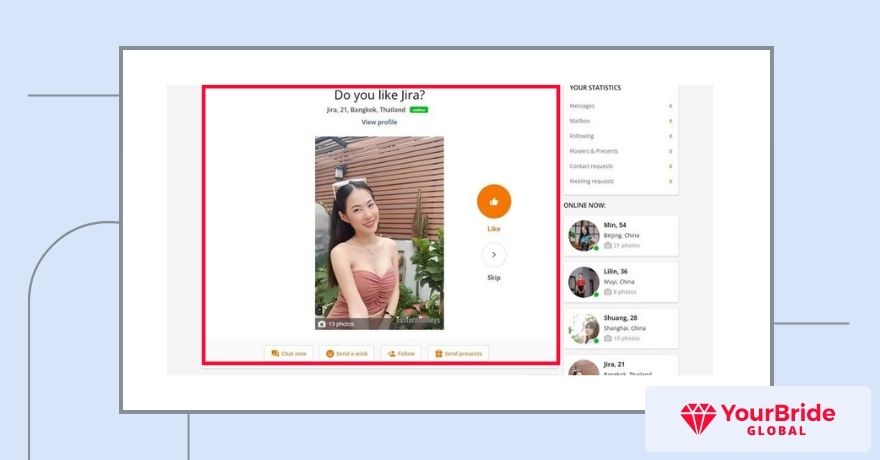Click the camera icon on Min's card
The image size is (880, 460).
[608, 246]
